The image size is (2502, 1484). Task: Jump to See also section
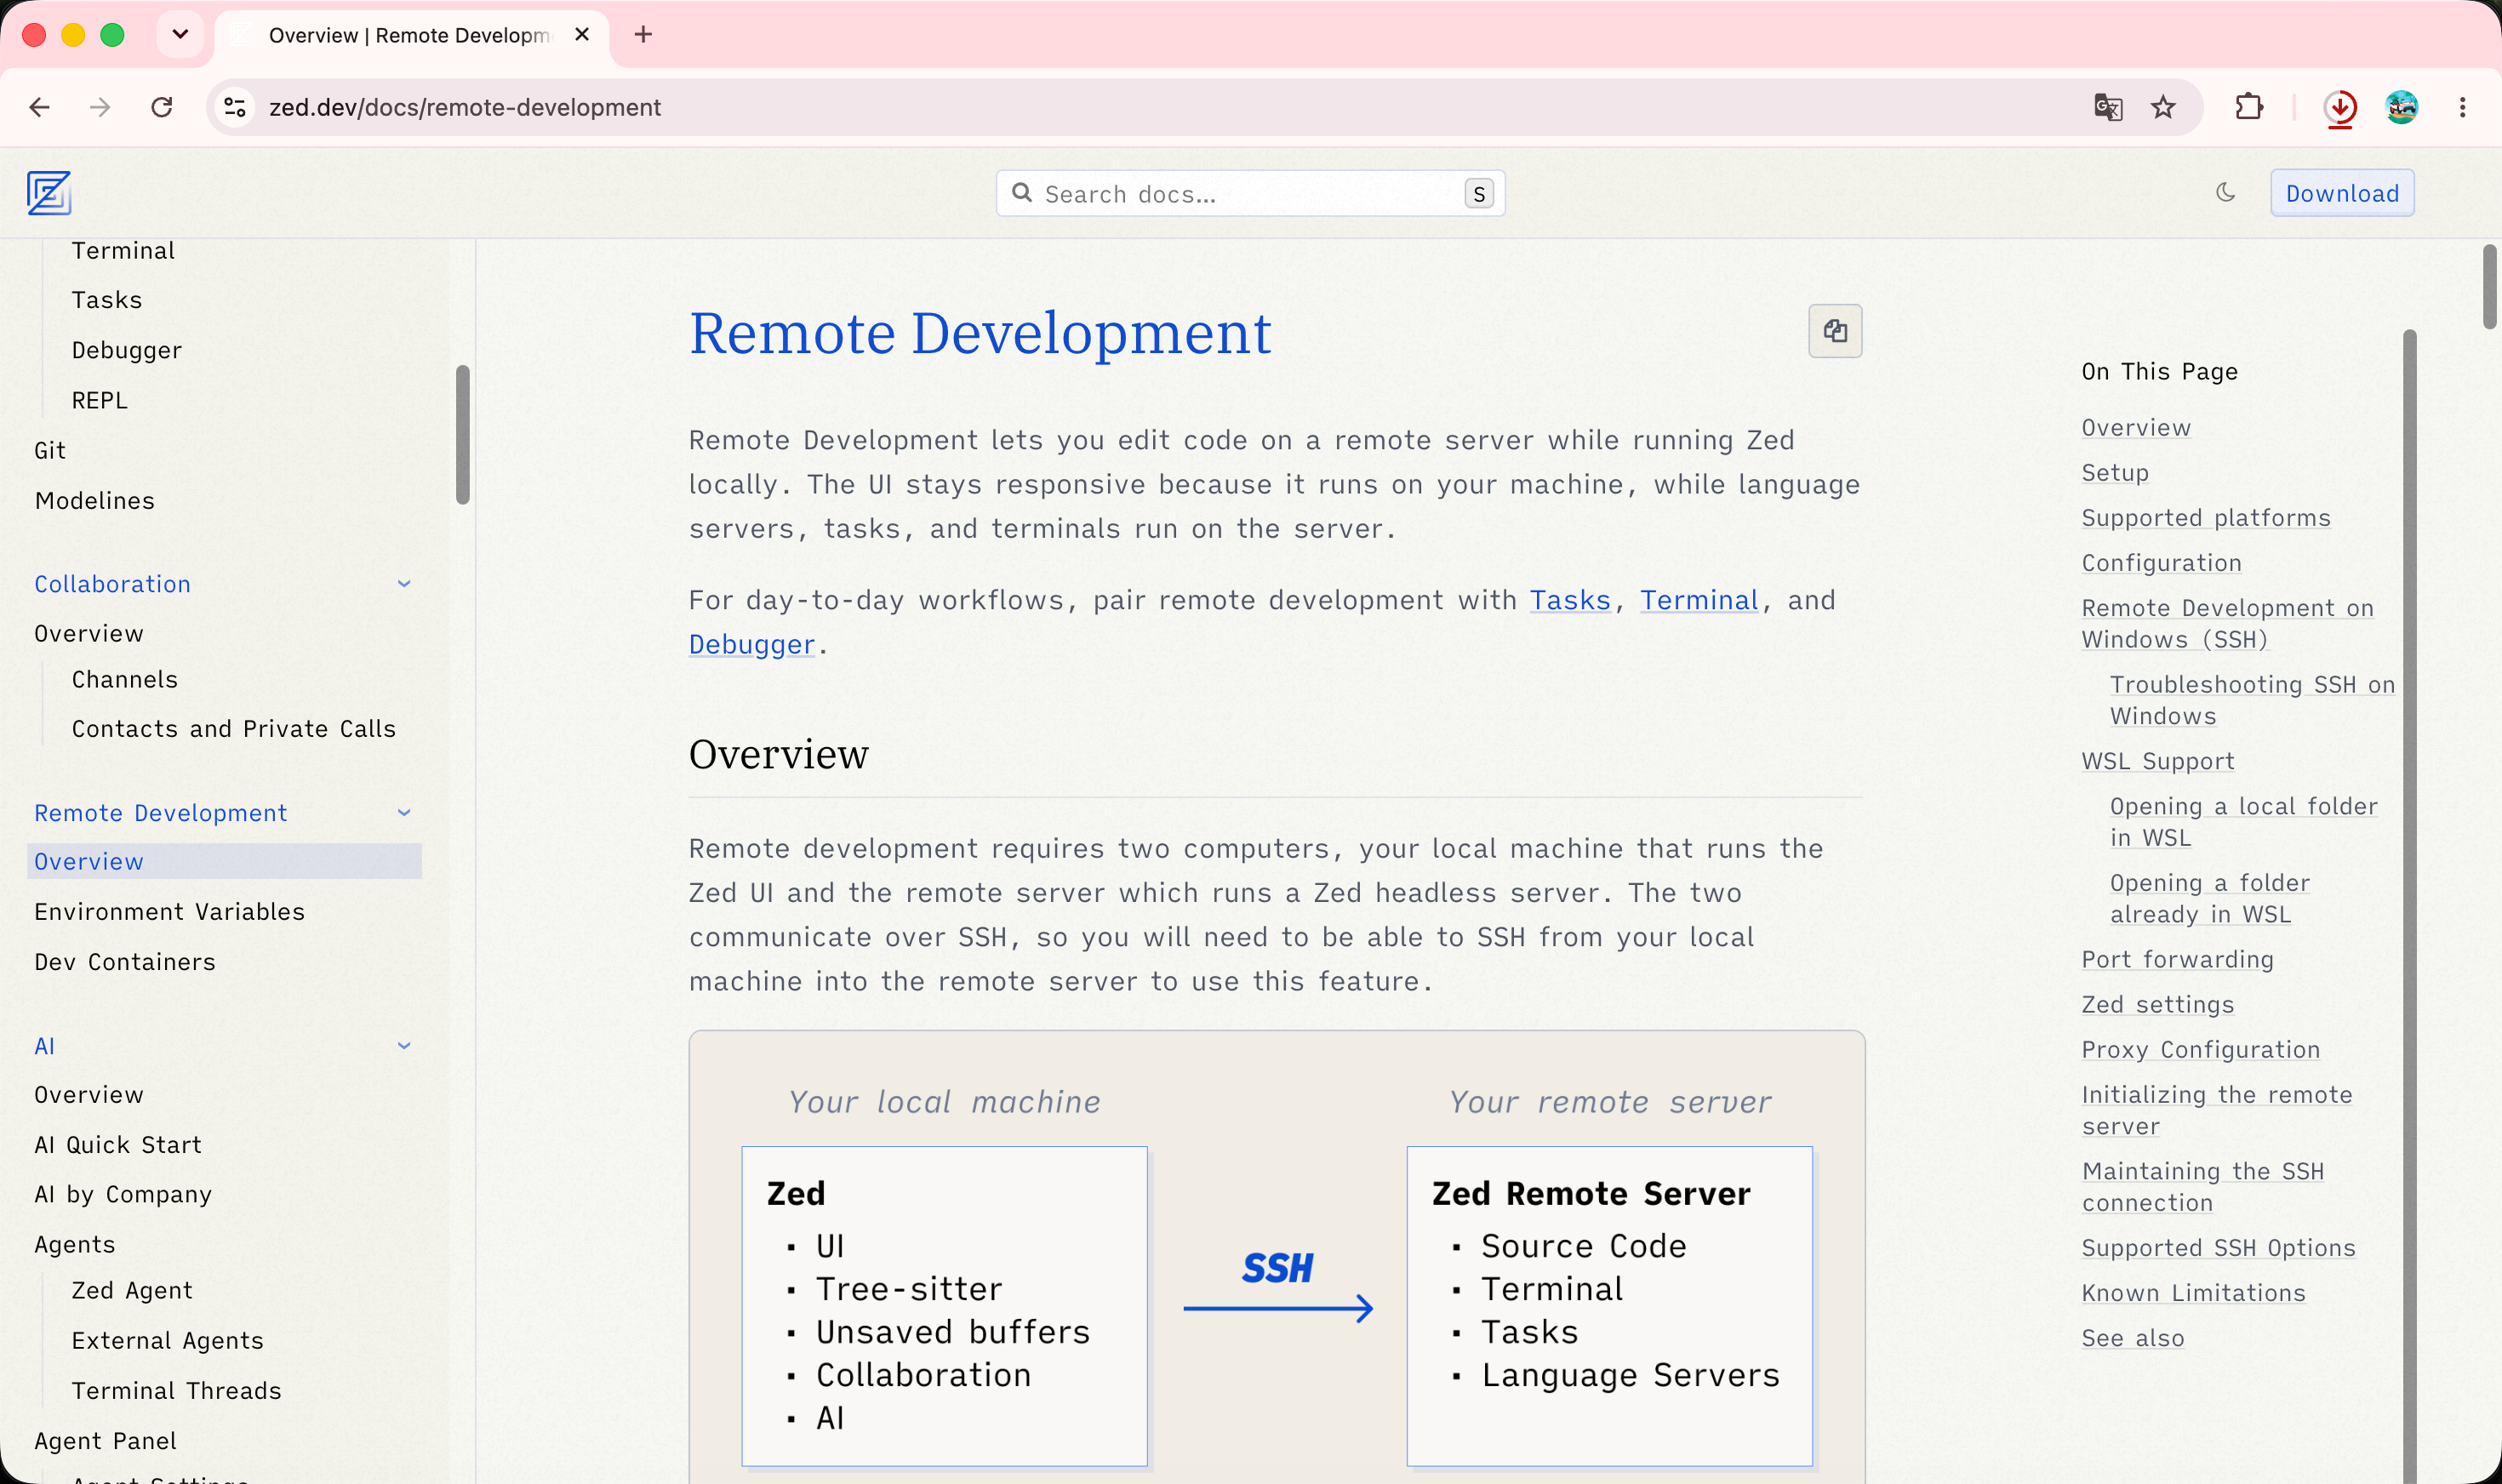[x=2133, y=1338]
